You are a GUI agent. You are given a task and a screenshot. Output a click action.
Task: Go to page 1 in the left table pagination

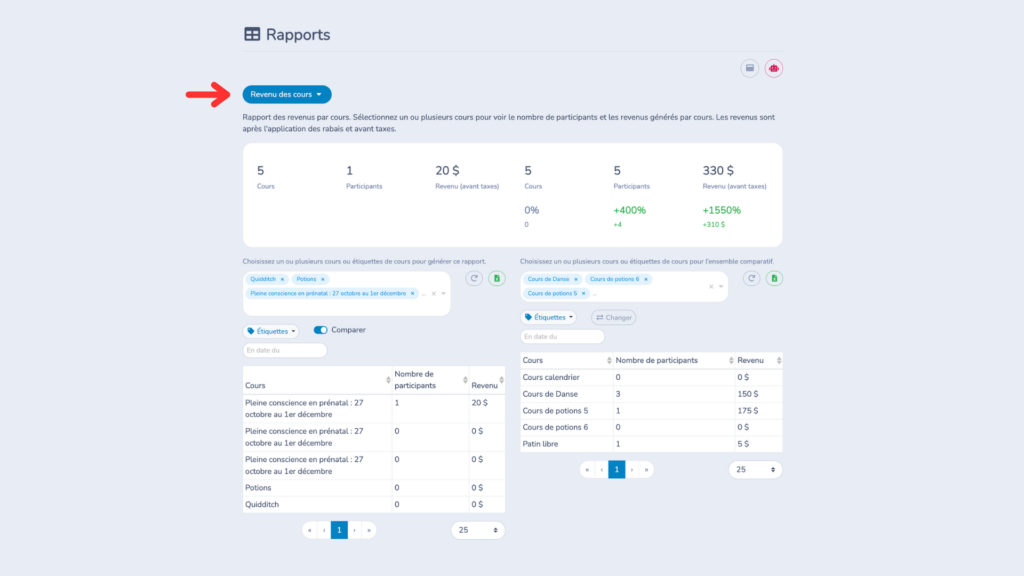tap(339, 530)
